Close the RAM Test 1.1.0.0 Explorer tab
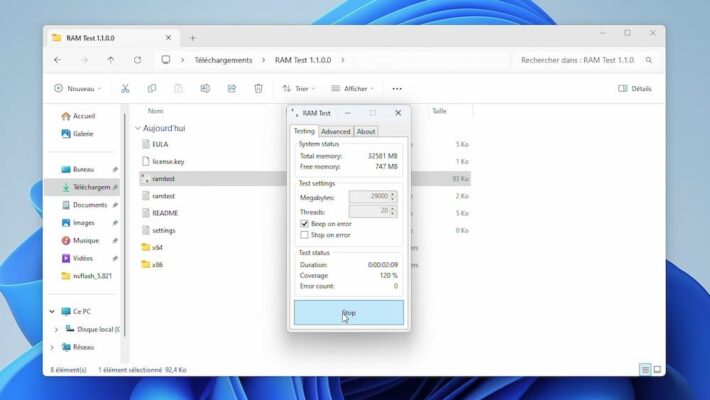 (x=168, y=38)
